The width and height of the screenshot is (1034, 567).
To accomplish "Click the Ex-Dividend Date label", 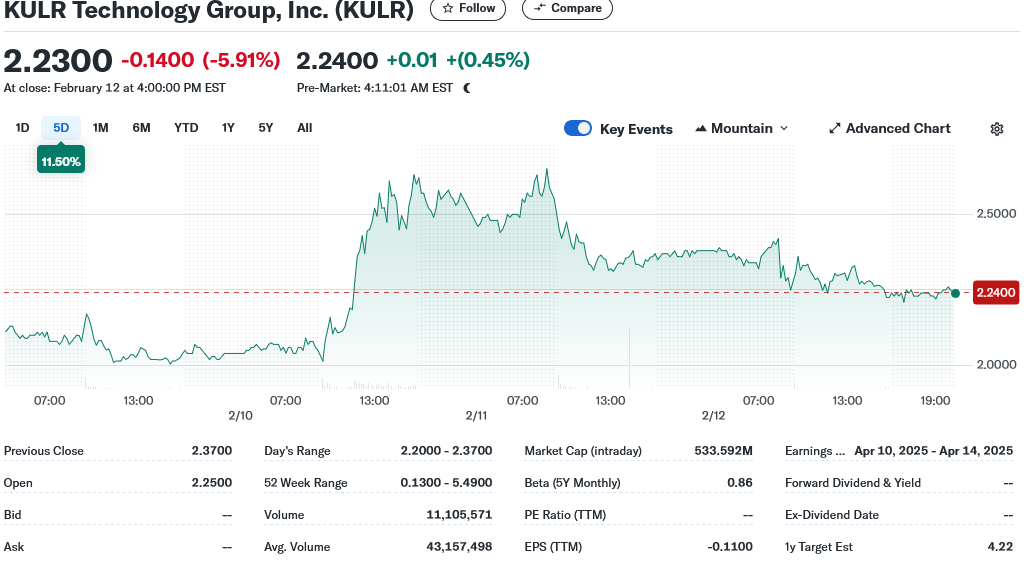I will click(x=832, y=515).
